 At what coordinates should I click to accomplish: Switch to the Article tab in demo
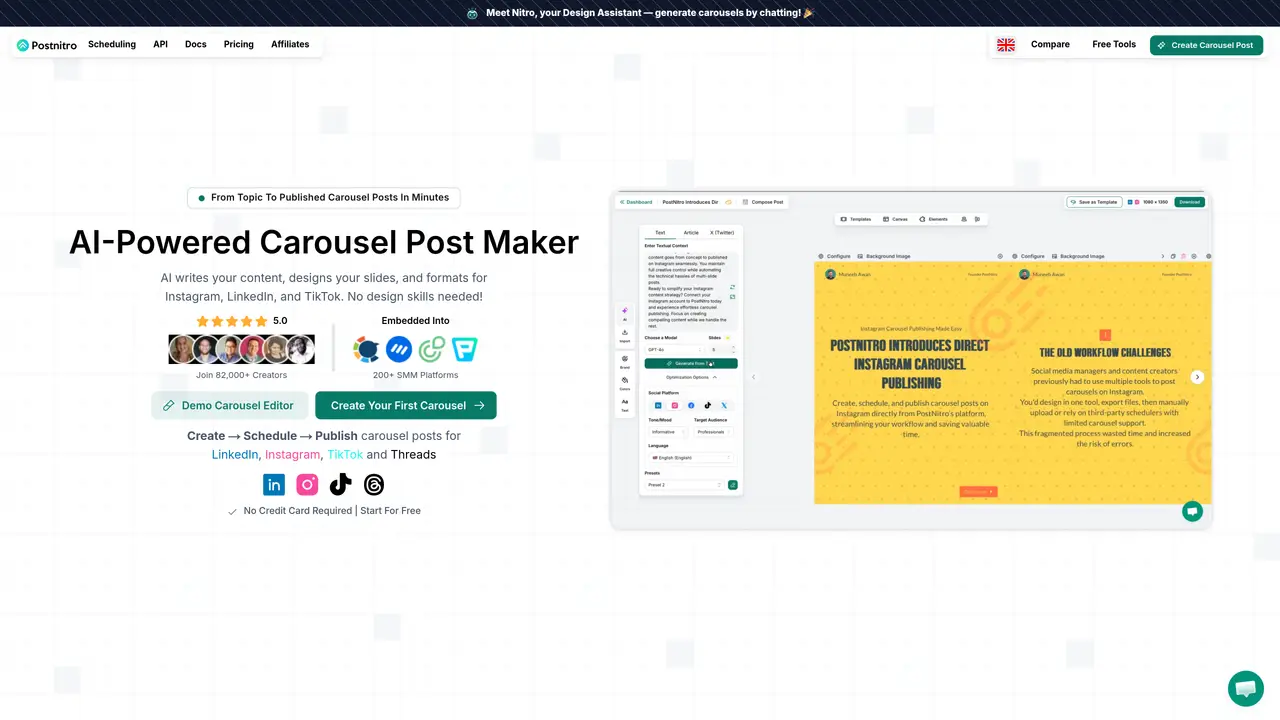(x=691, y=232)
